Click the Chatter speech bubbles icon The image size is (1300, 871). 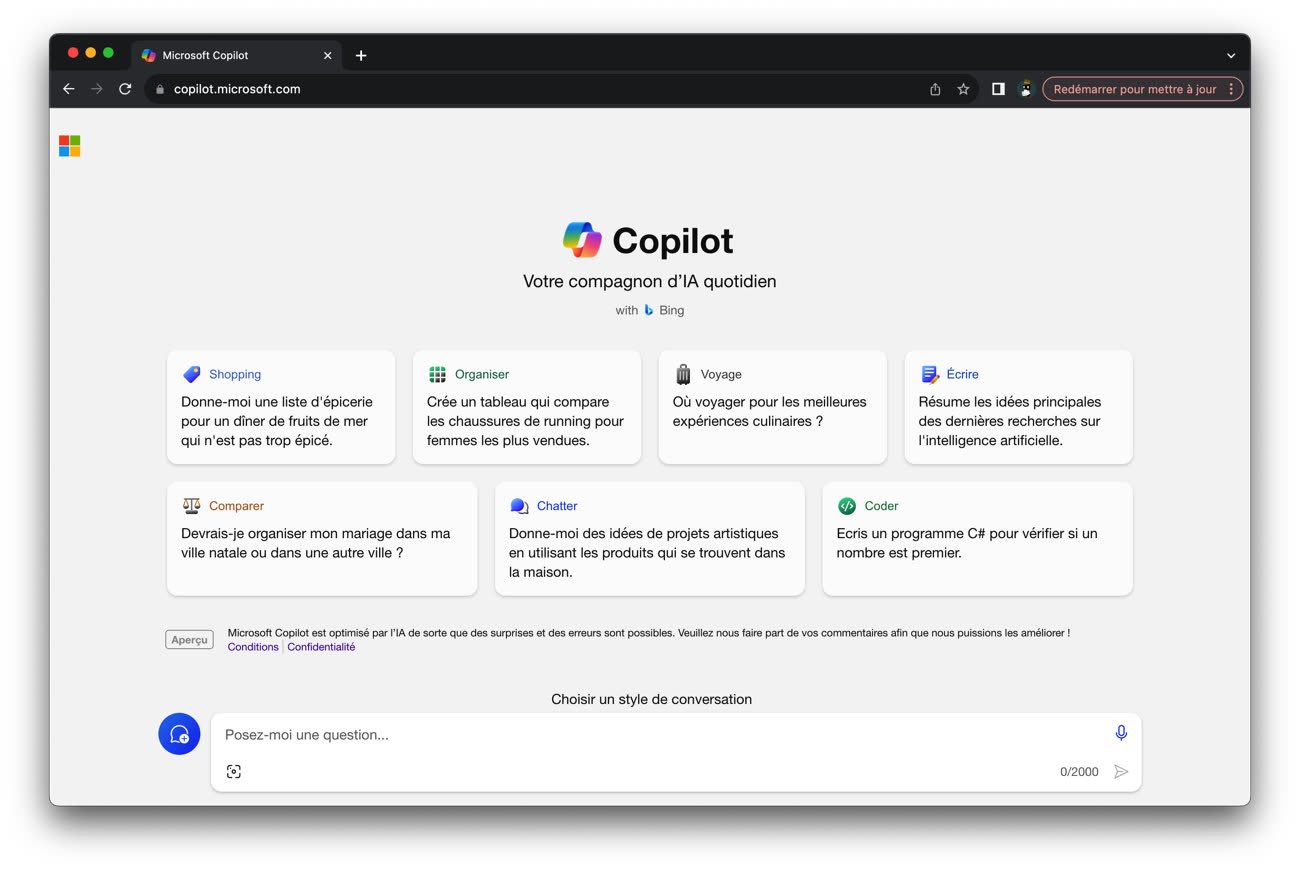click(519, 506)
